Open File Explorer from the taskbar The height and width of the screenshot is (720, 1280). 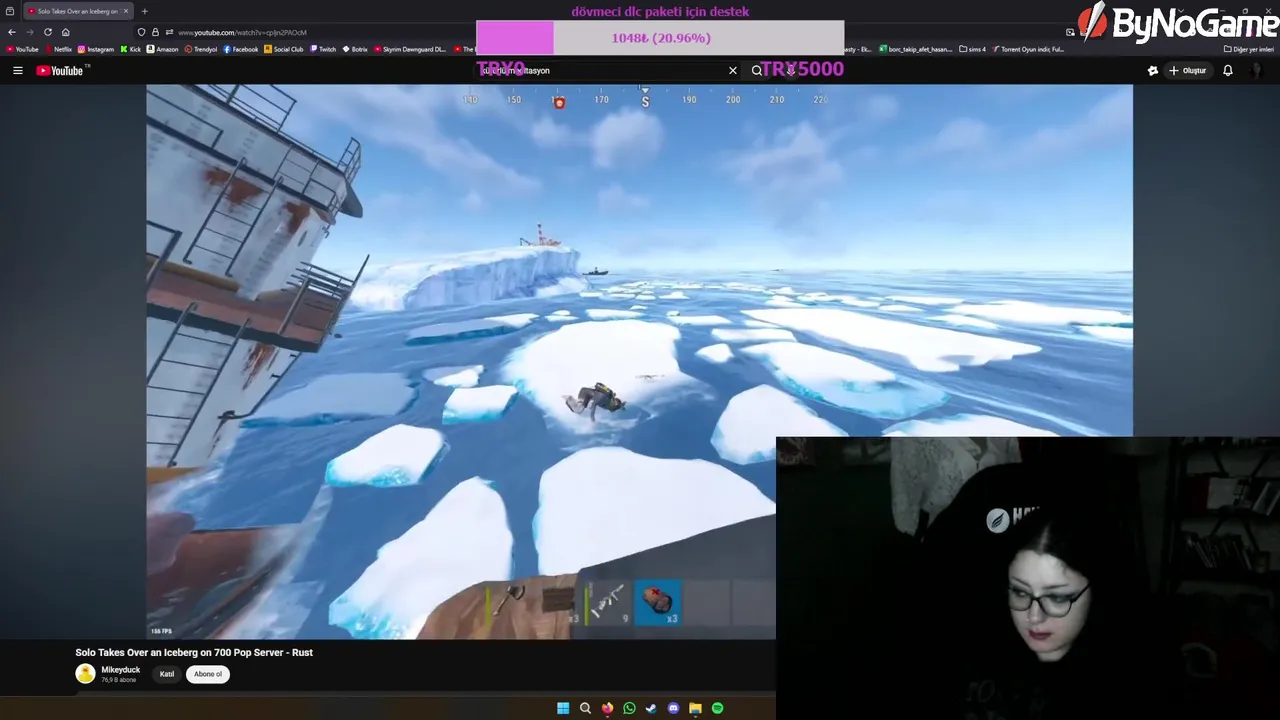tap(695, 708)
